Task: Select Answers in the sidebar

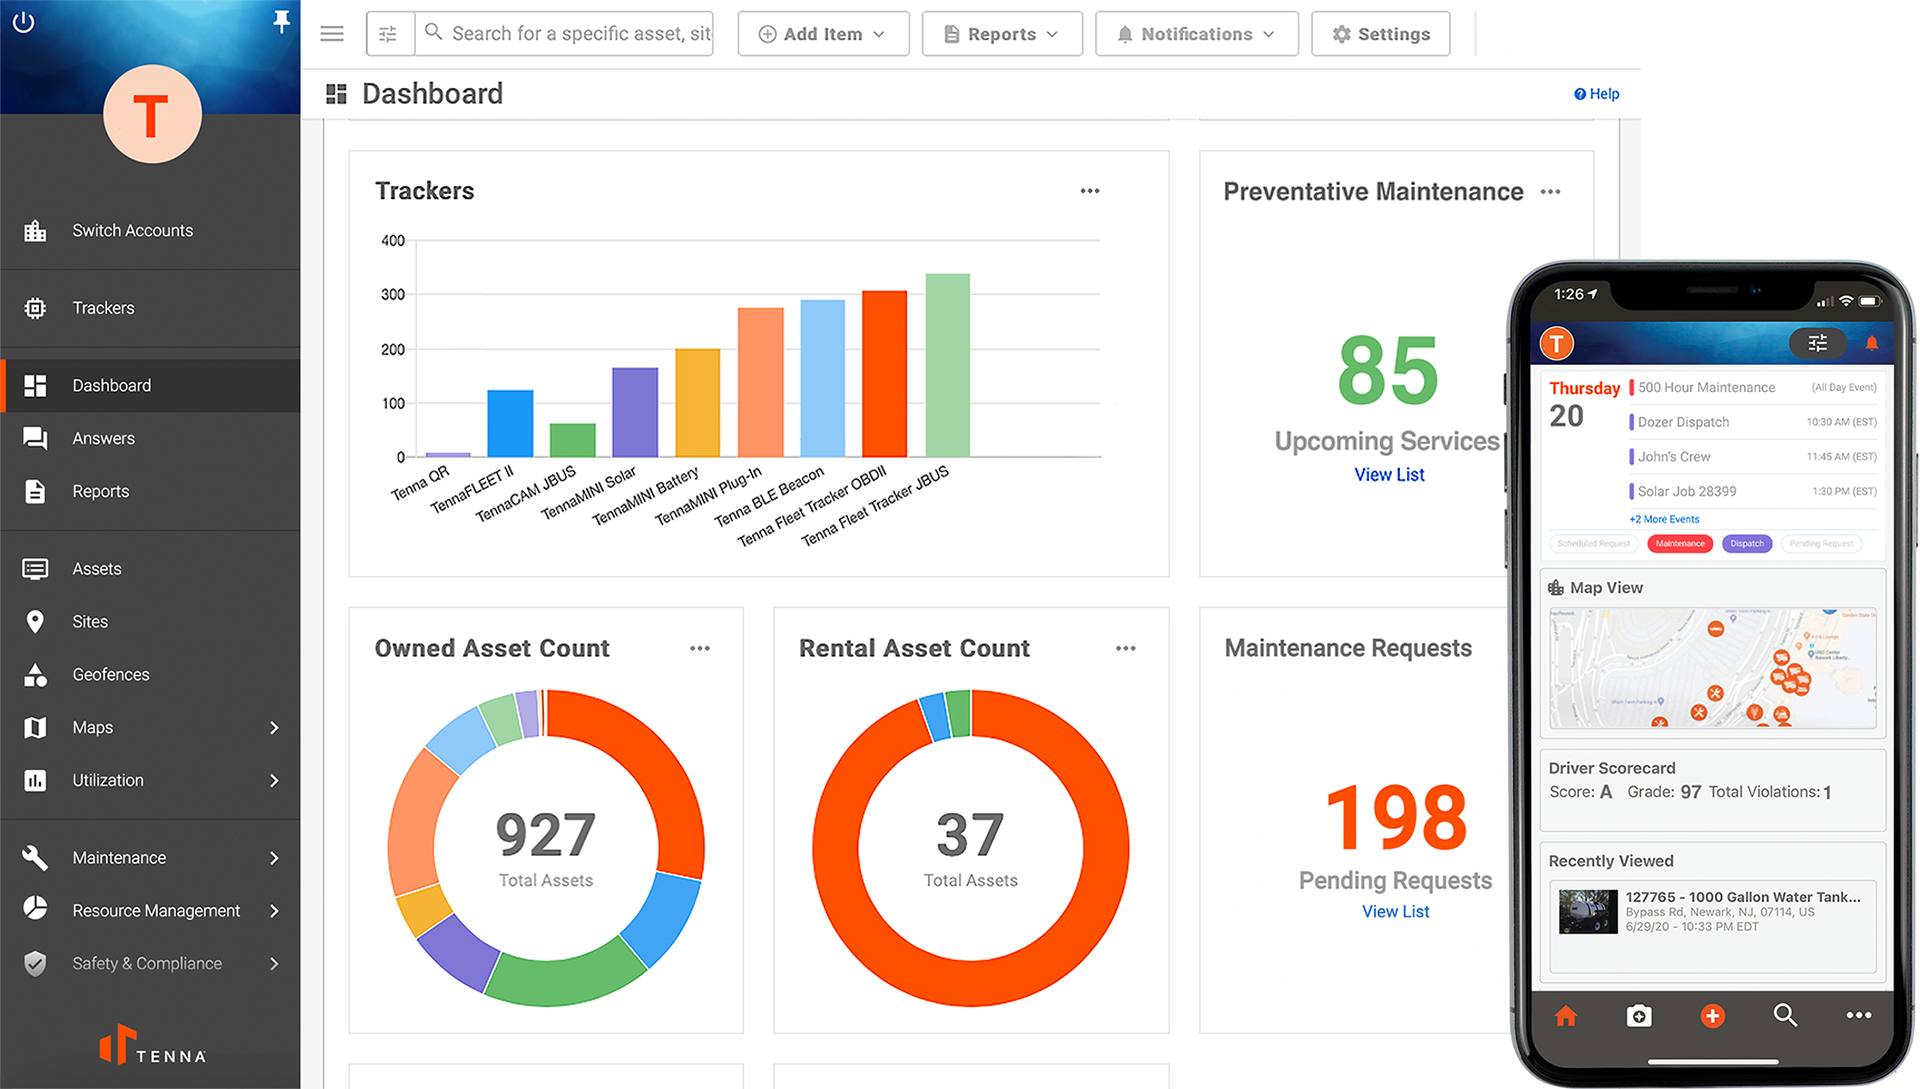Action: (150, 438)
